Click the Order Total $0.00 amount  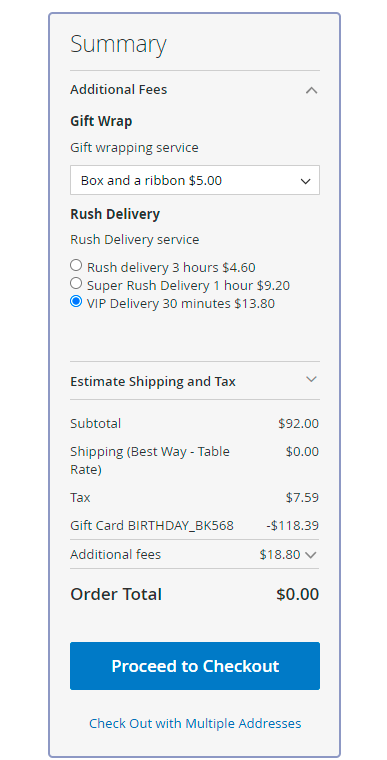(298, 595)
